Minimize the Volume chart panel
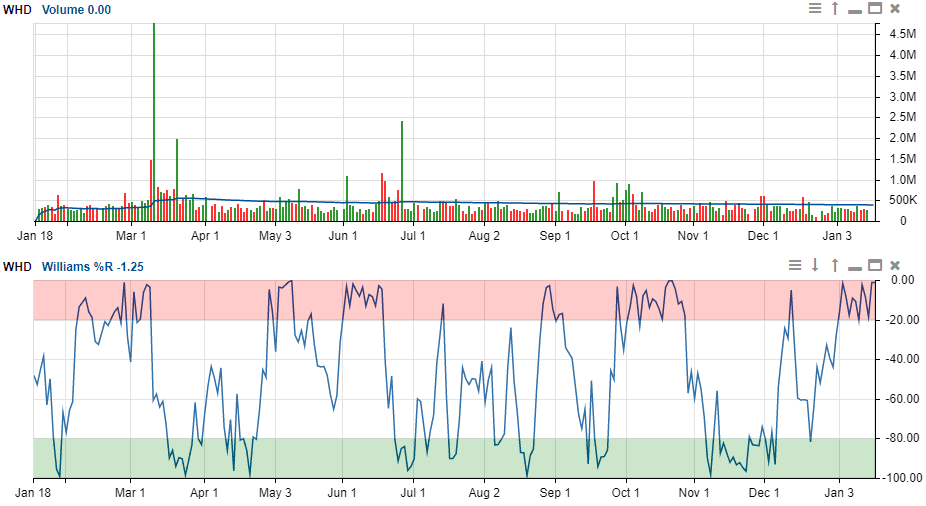 (855, 9)
